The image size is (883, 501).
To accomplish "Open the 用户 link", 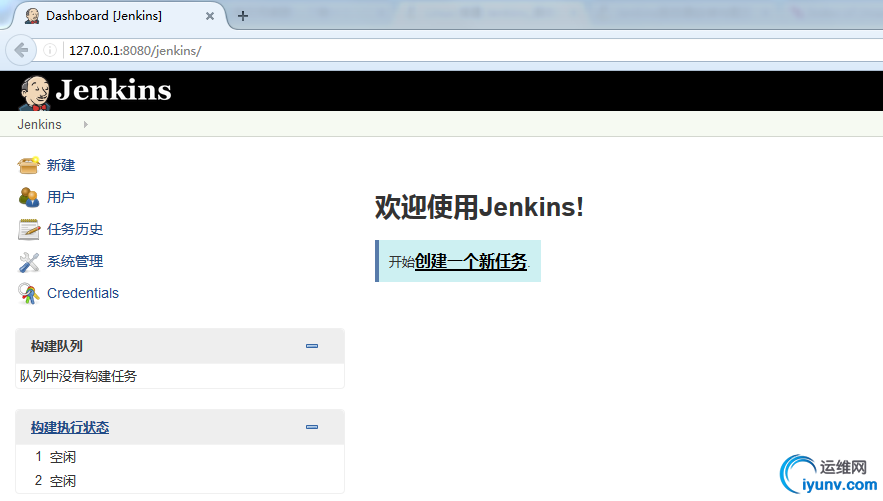I will point(61,197).
